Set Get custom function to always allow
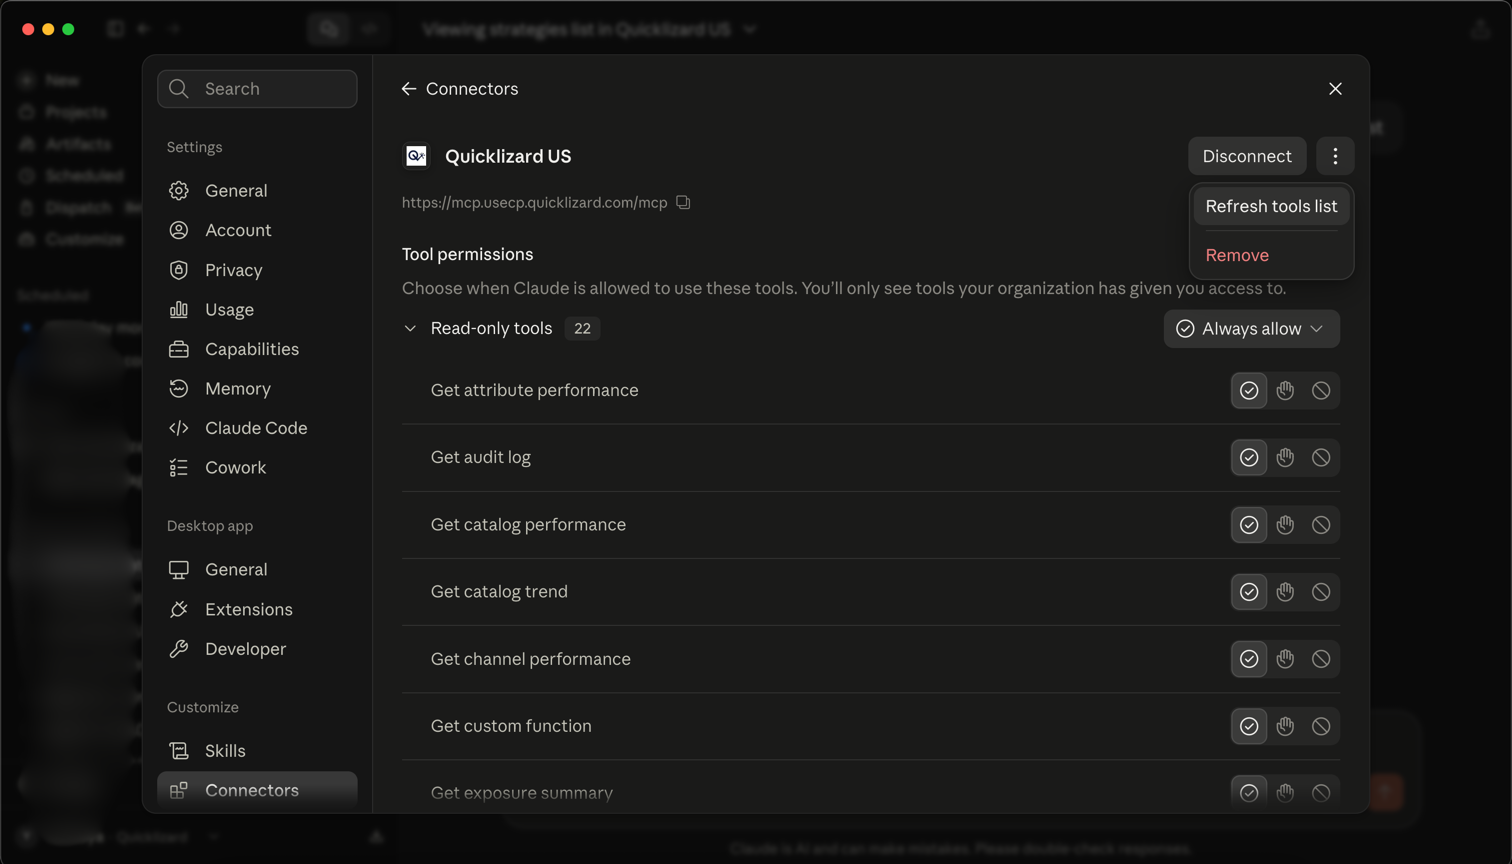 pos(1249,726)
